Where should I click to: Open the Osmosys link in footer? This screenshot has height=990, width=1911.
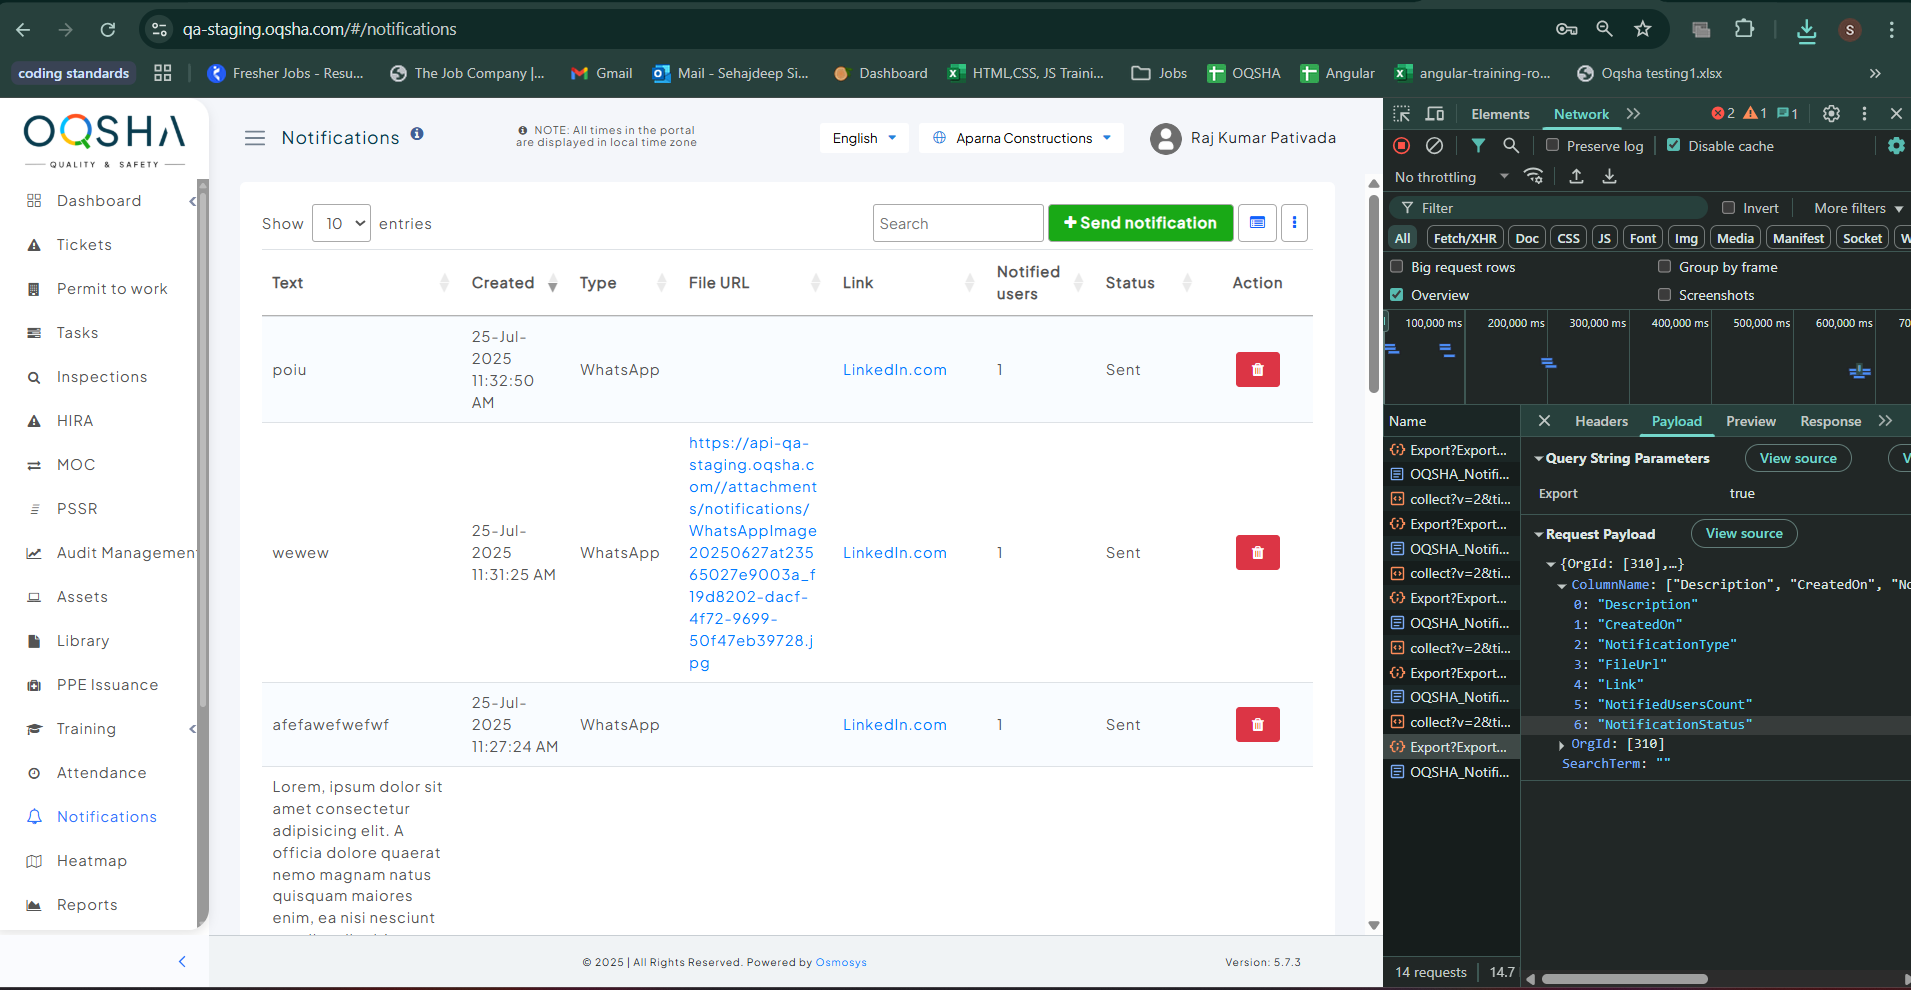[x=841, y=963]
